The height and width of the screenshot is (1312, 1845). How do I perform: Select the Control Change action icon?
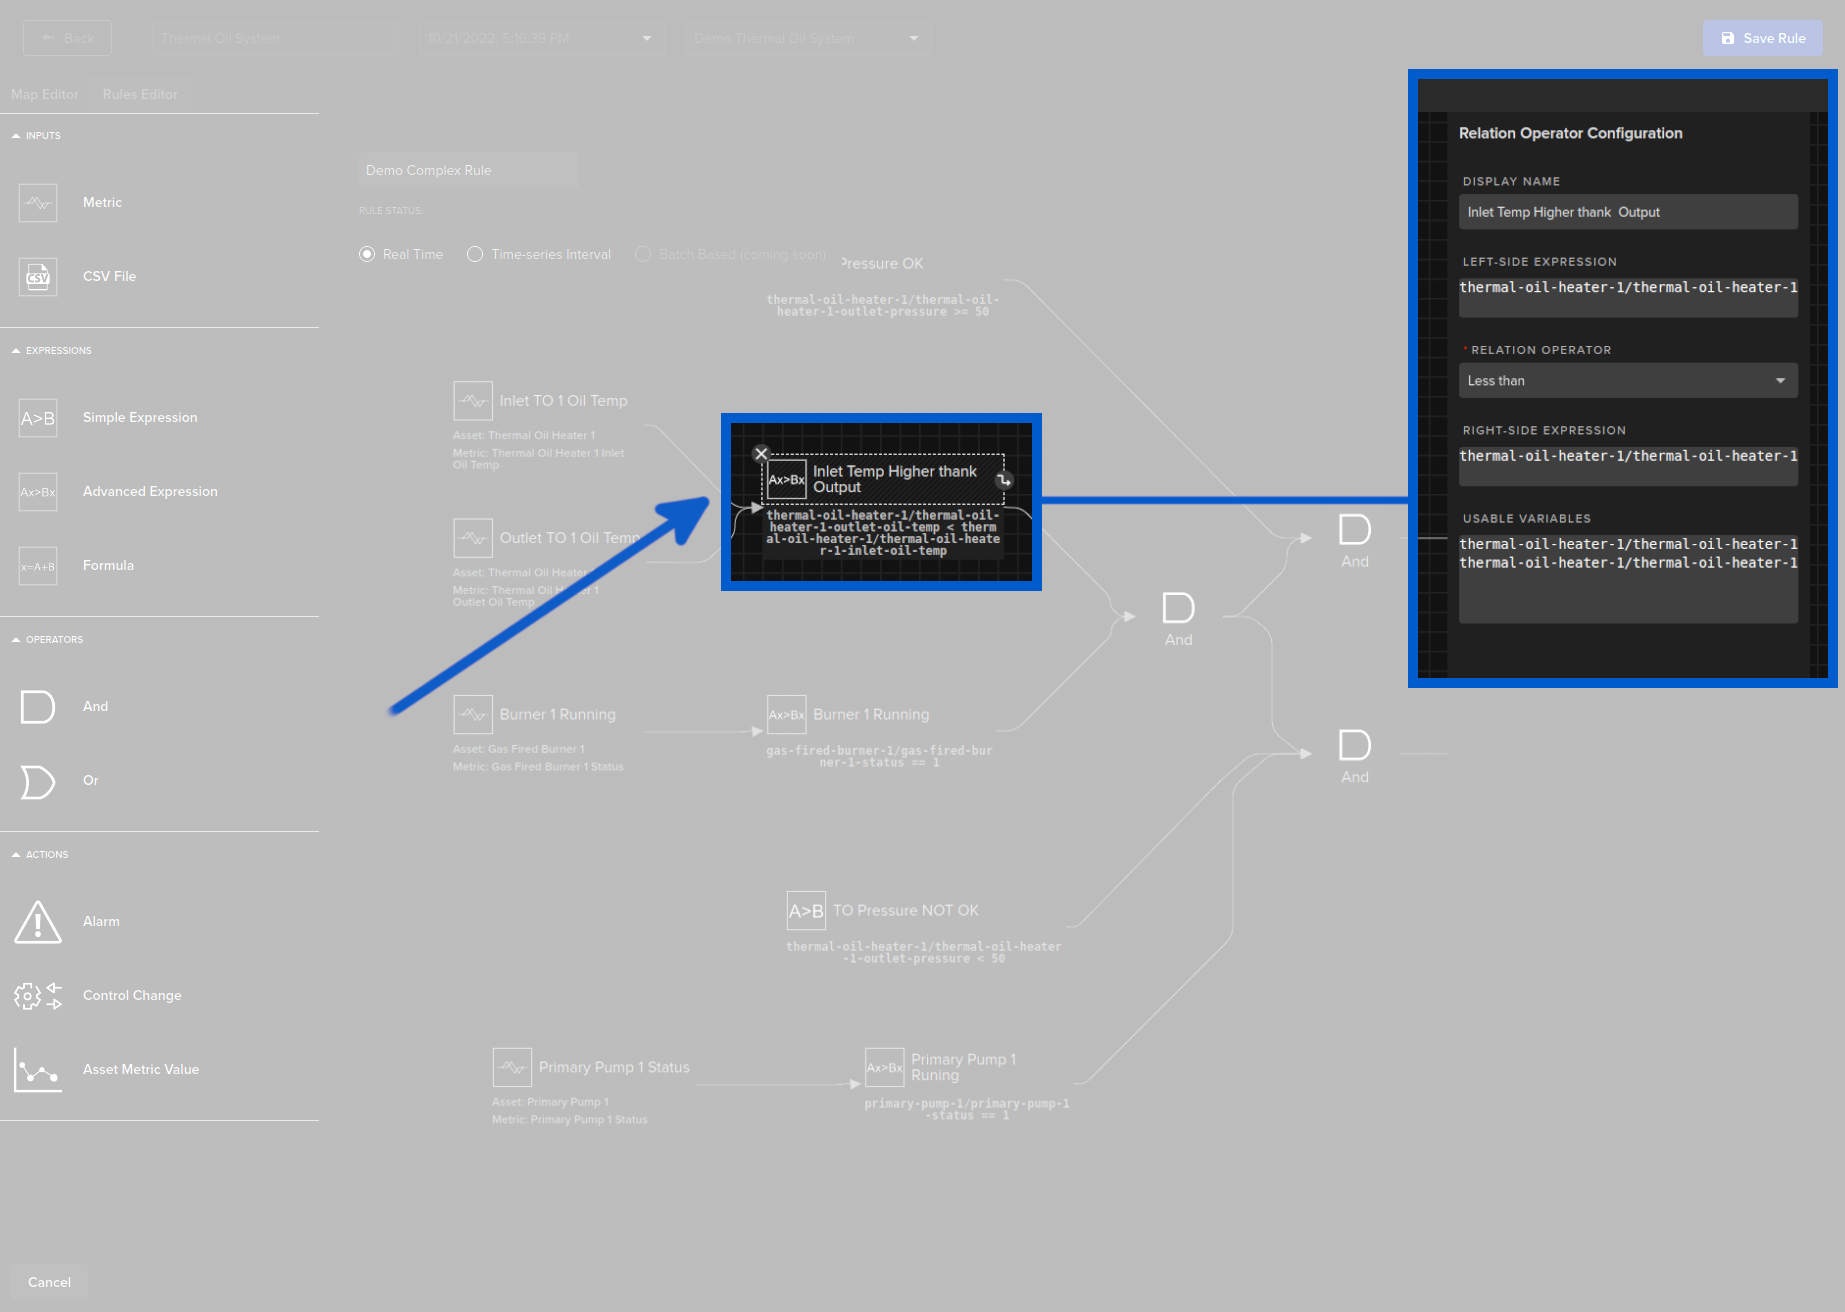pos(37,995)
